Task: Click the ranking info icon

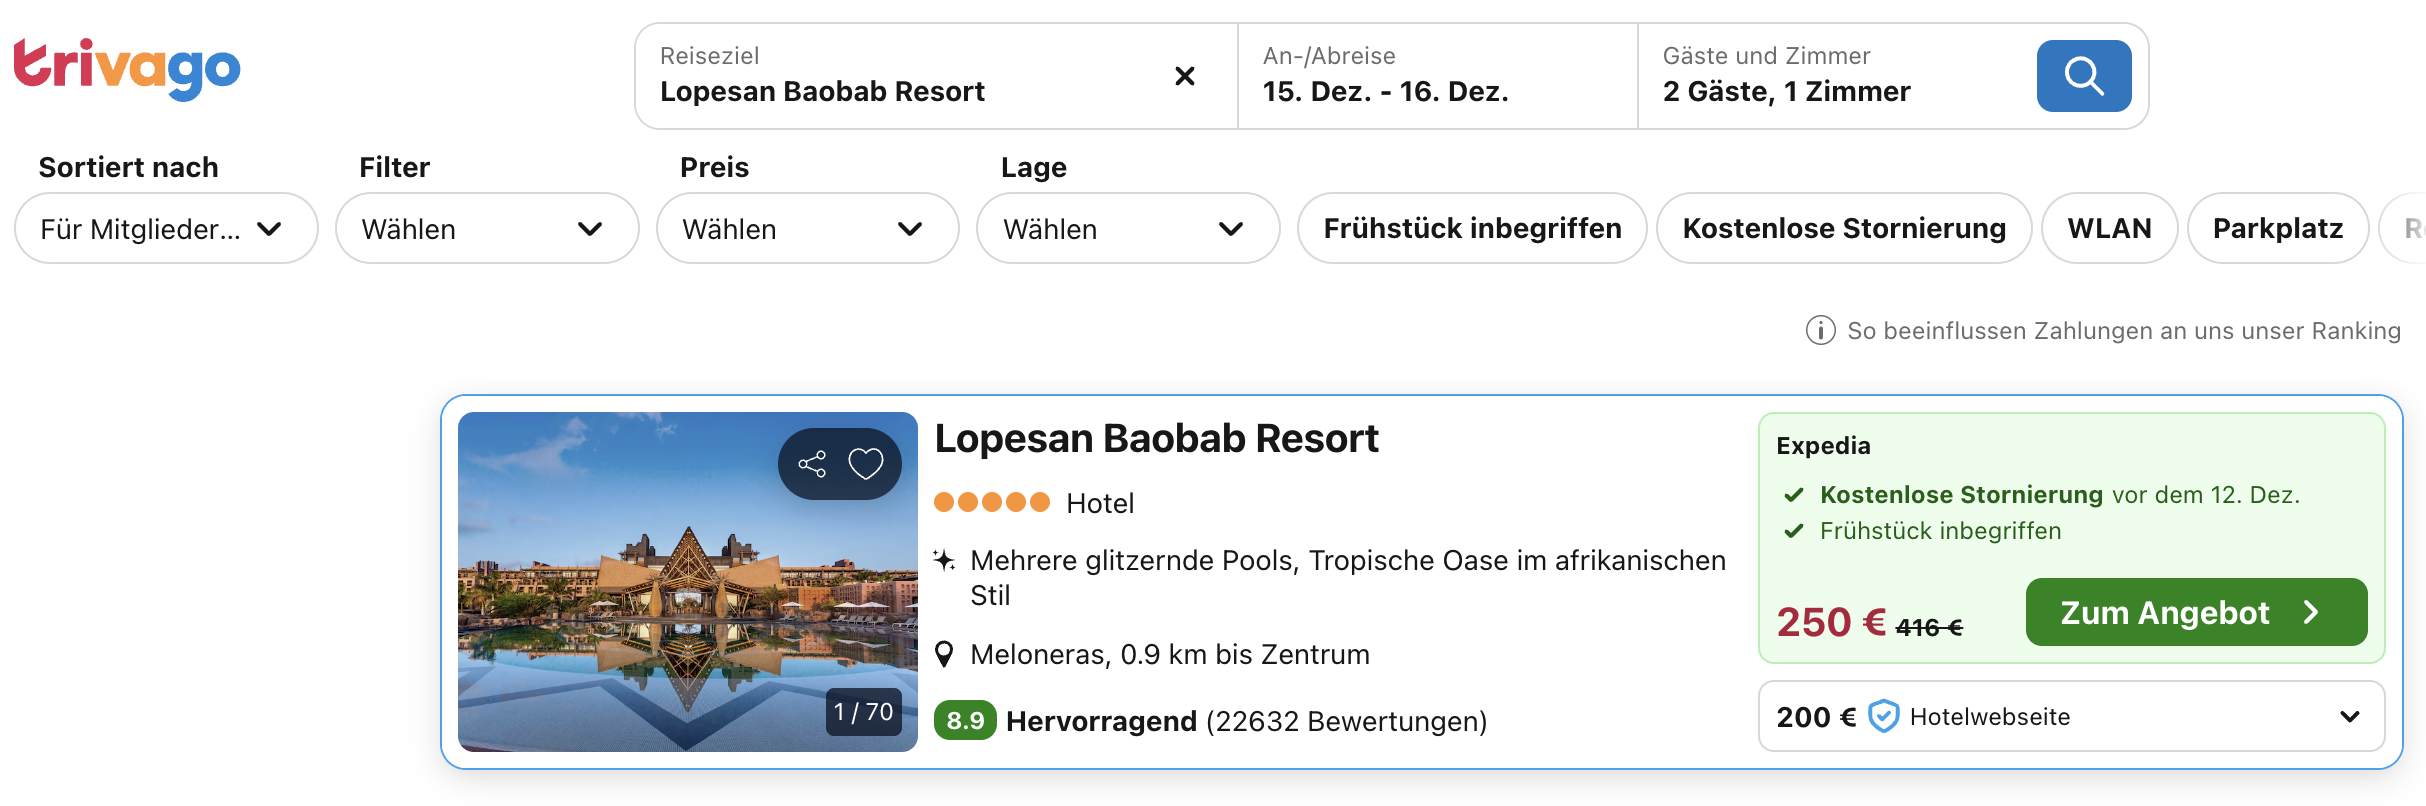Action: click(x=1820, y=330)
